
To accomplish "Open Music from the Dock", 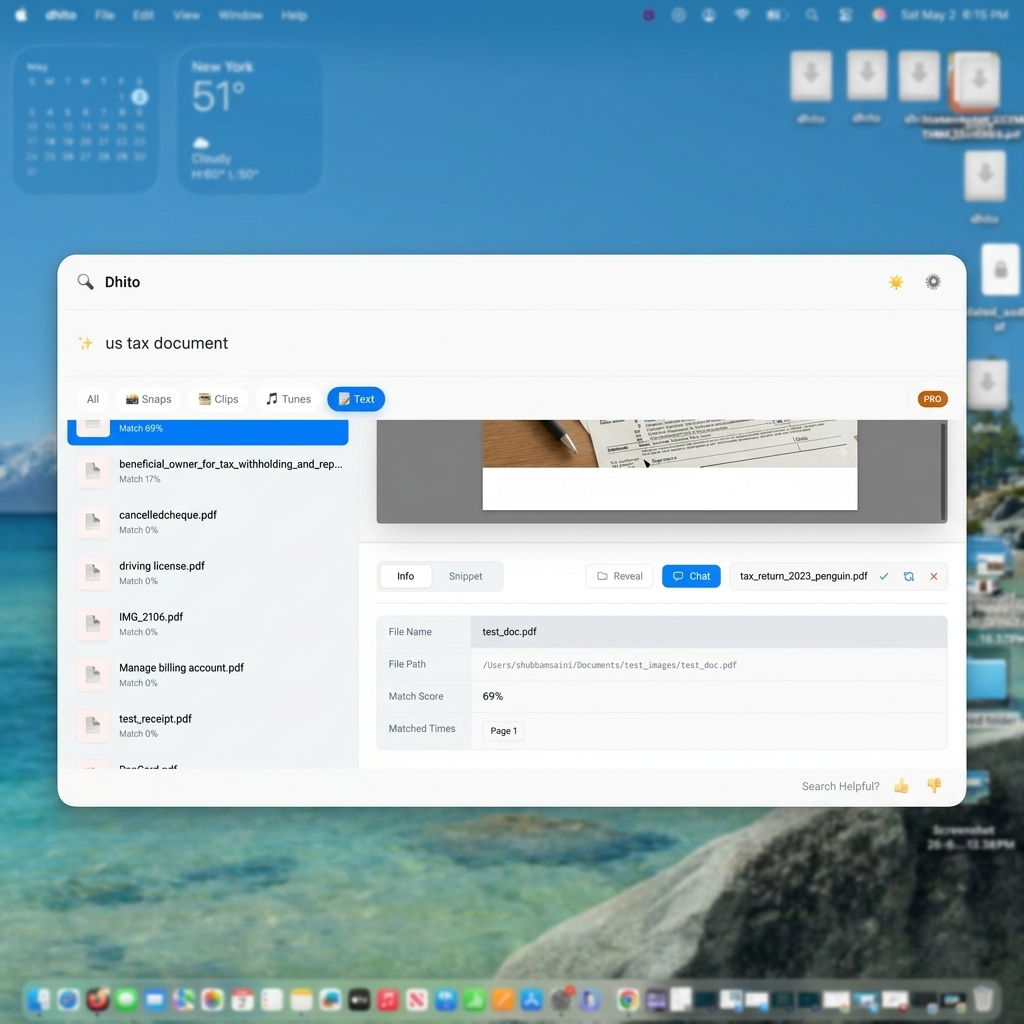I will [x=388, y=999].
